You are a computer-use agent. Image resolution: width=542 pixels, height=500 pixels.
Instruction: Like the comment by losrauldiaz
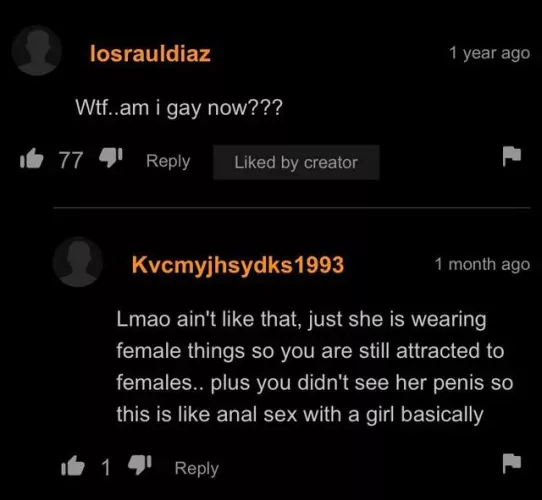pos(32,159)
